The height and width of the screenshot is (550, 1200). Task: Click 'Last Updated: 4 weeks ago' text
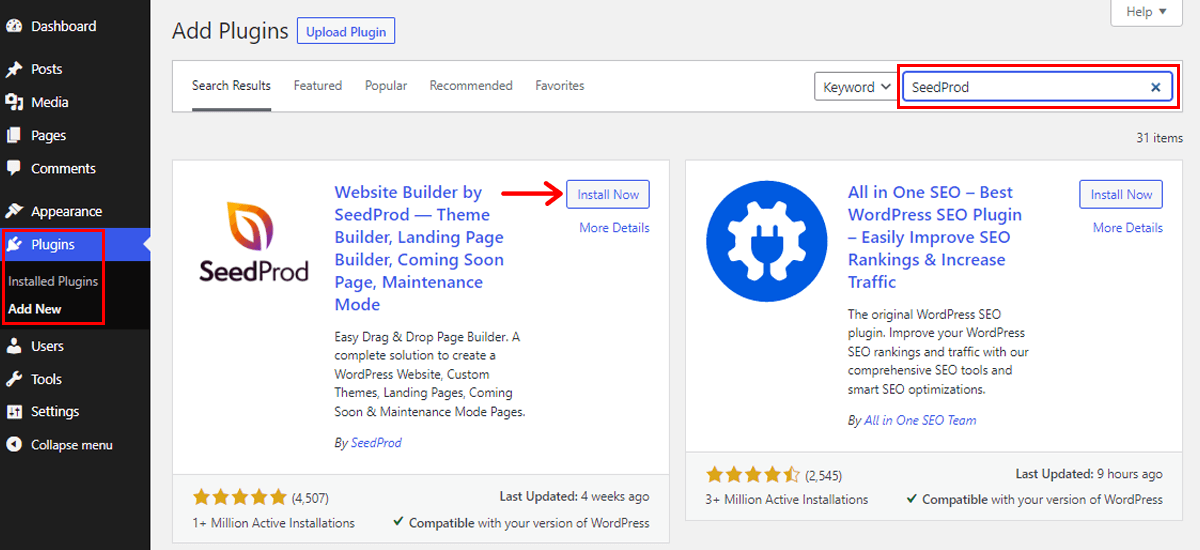coord(574,496)
